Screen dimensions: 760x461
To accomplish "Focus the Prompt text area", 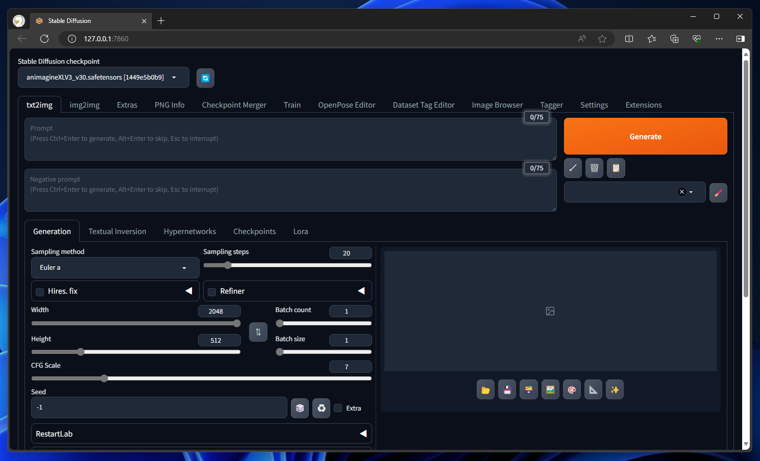I will point(290,140).
